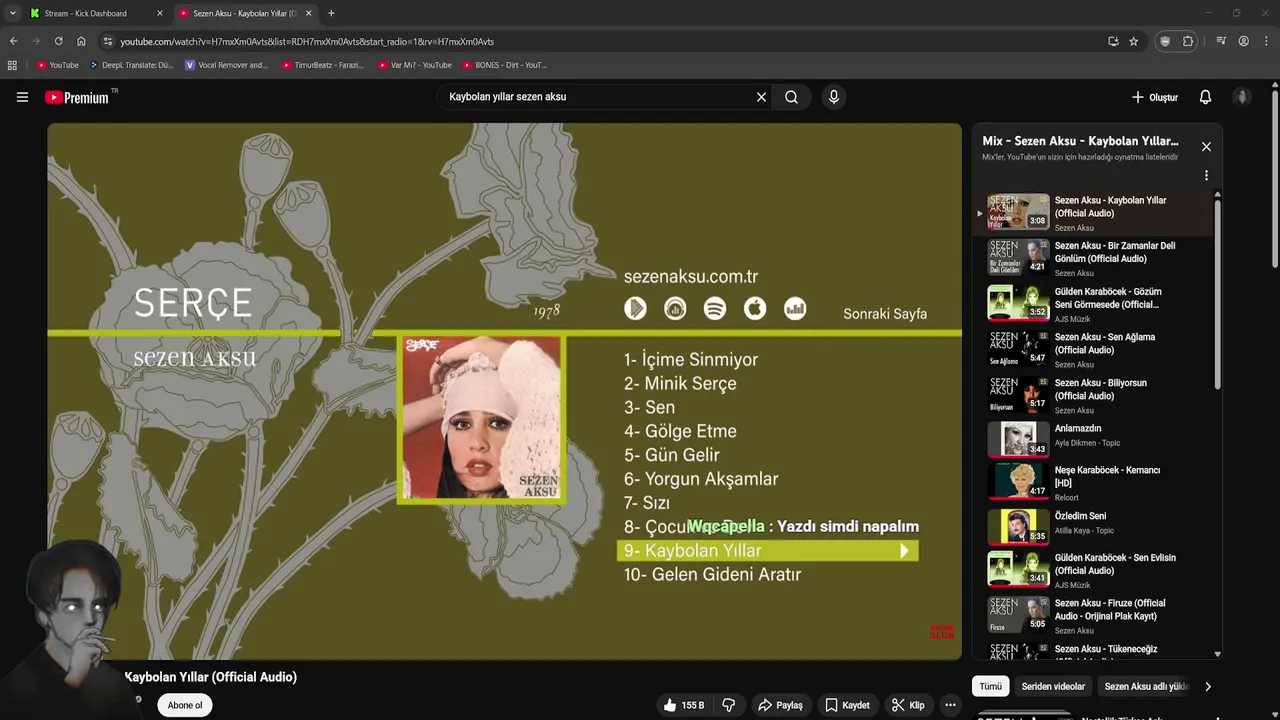
Task: Dislike the video with thumbs down
Action: pos(729,705)
